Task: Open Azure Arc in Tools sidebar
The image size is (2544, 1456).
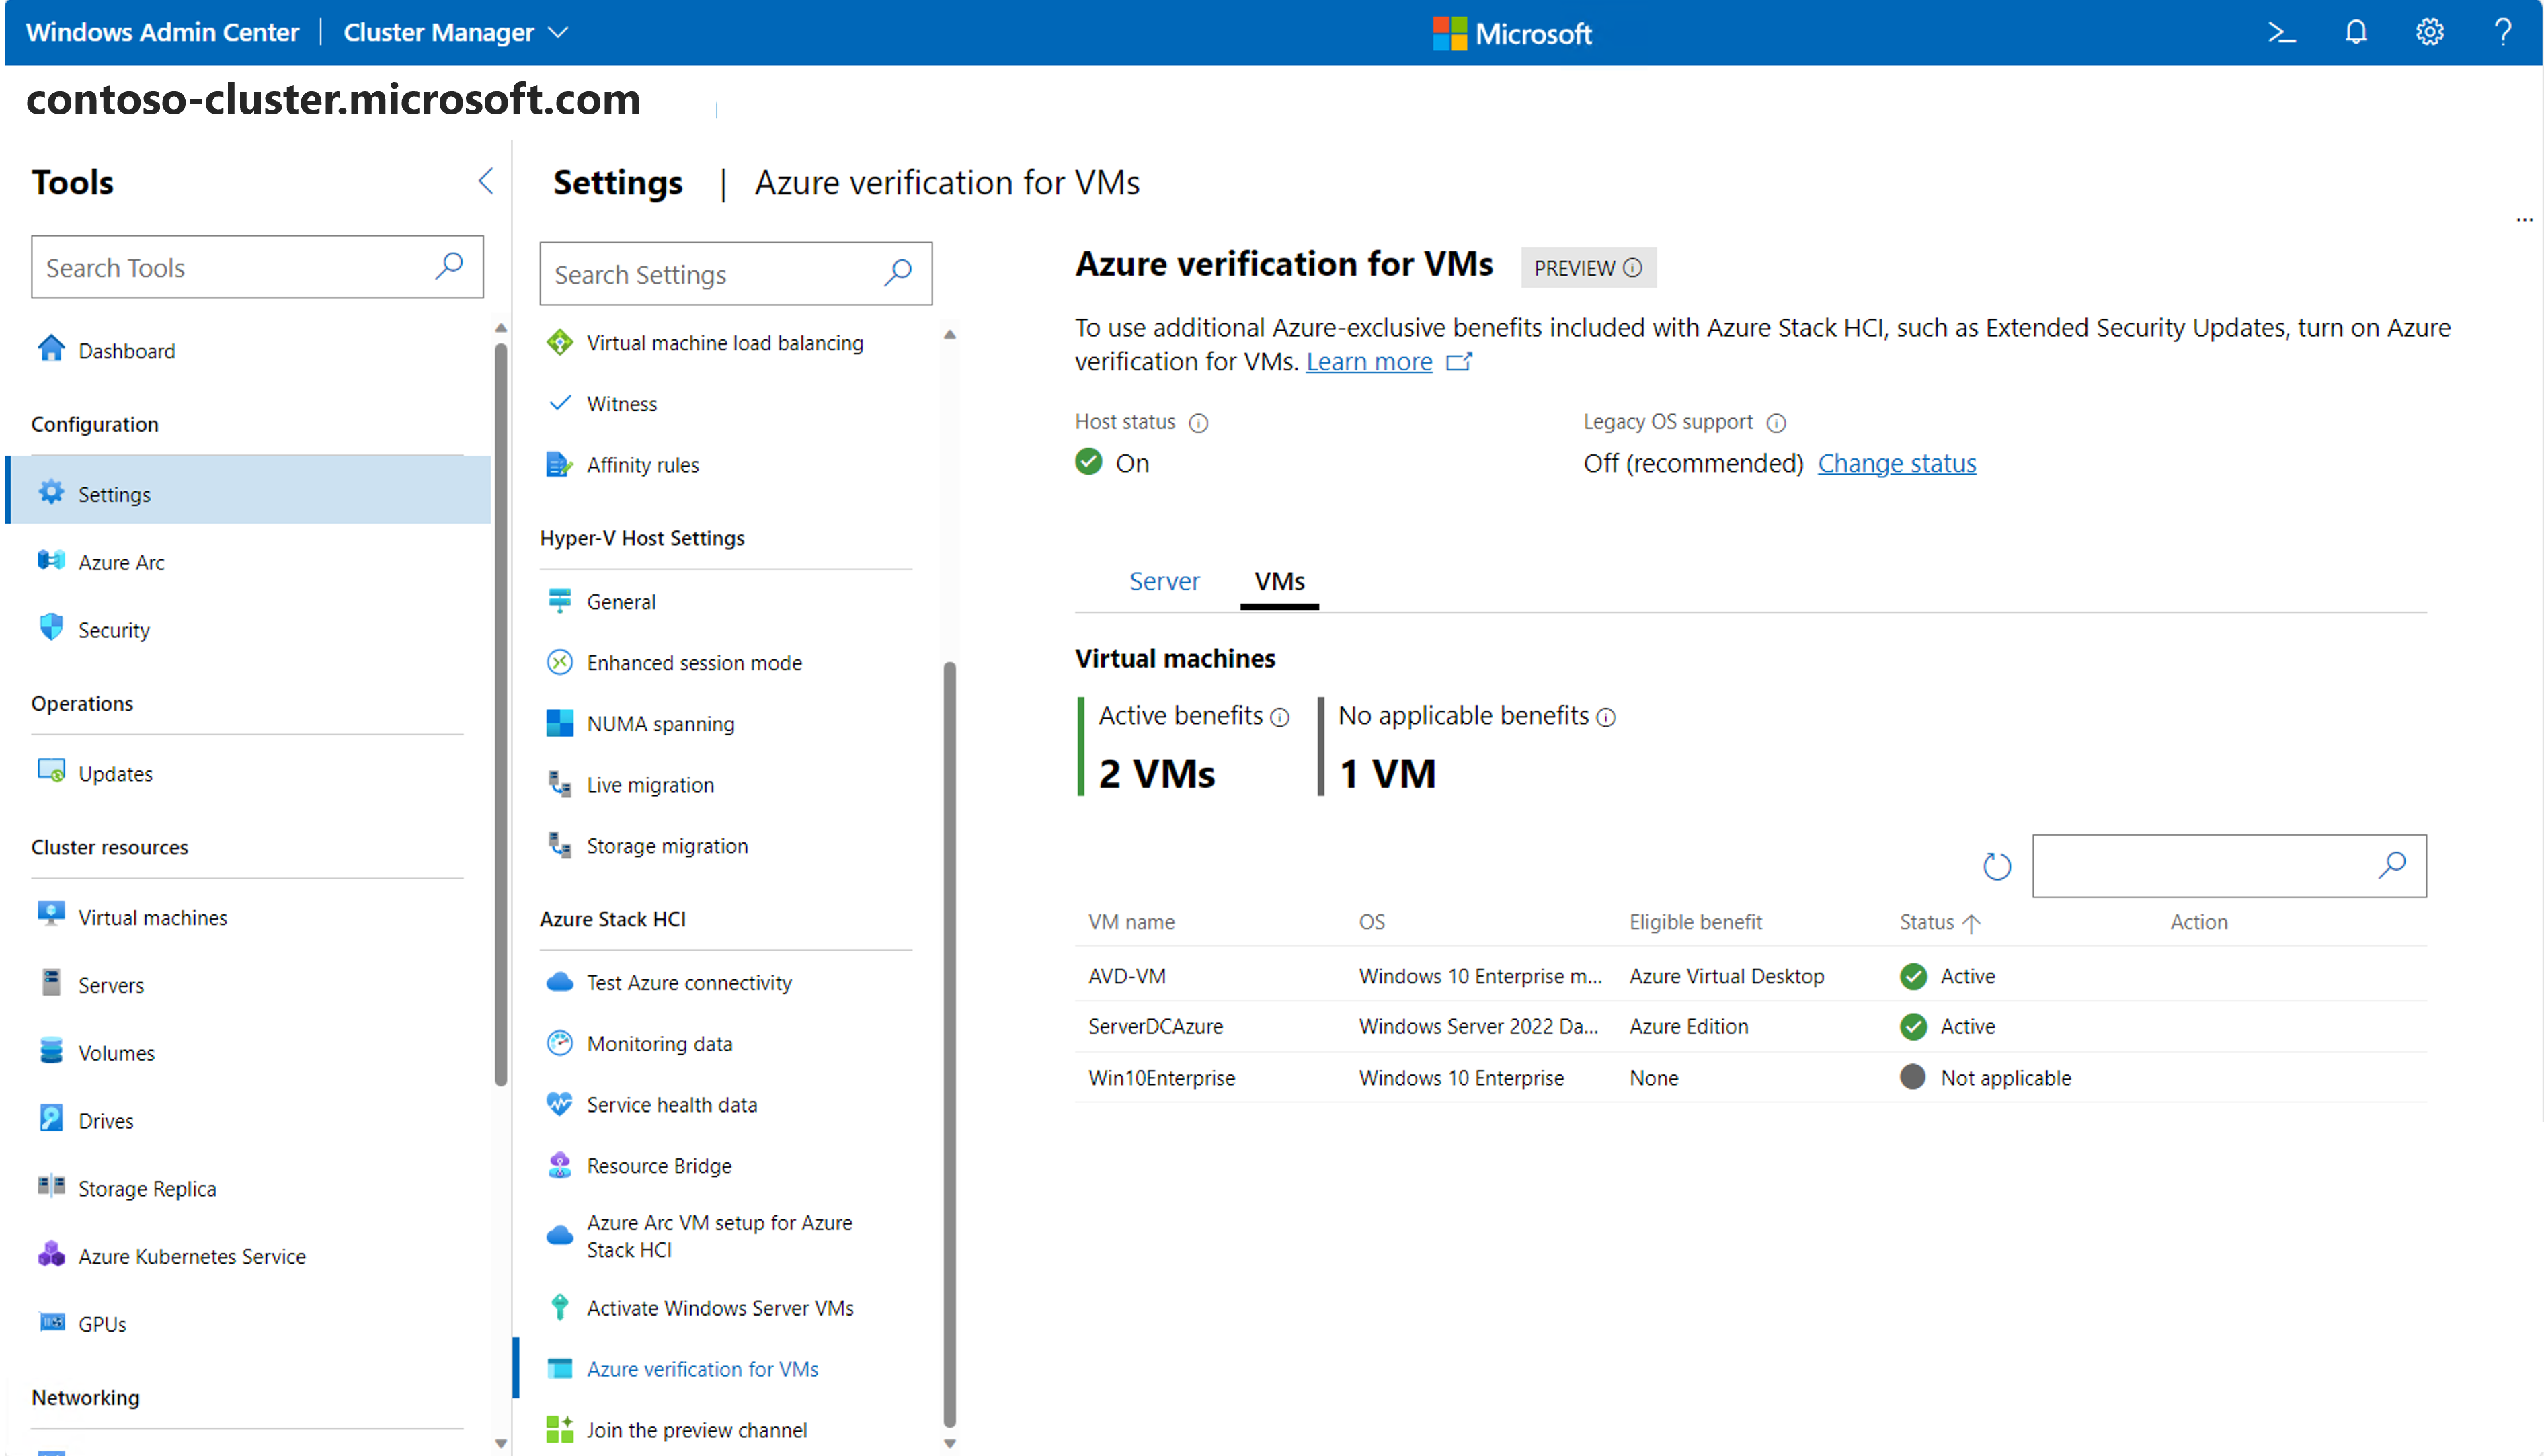Action: [121, 562]
